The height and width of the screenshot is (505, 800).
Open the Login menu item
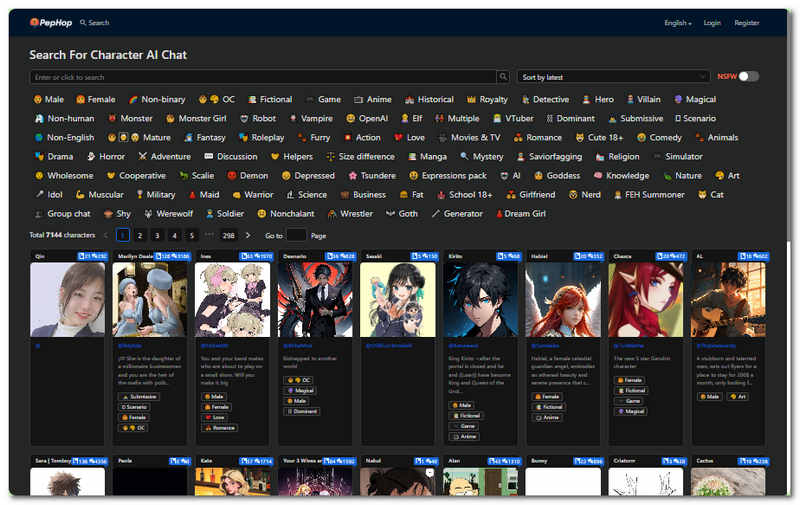[x=712, y=22]
